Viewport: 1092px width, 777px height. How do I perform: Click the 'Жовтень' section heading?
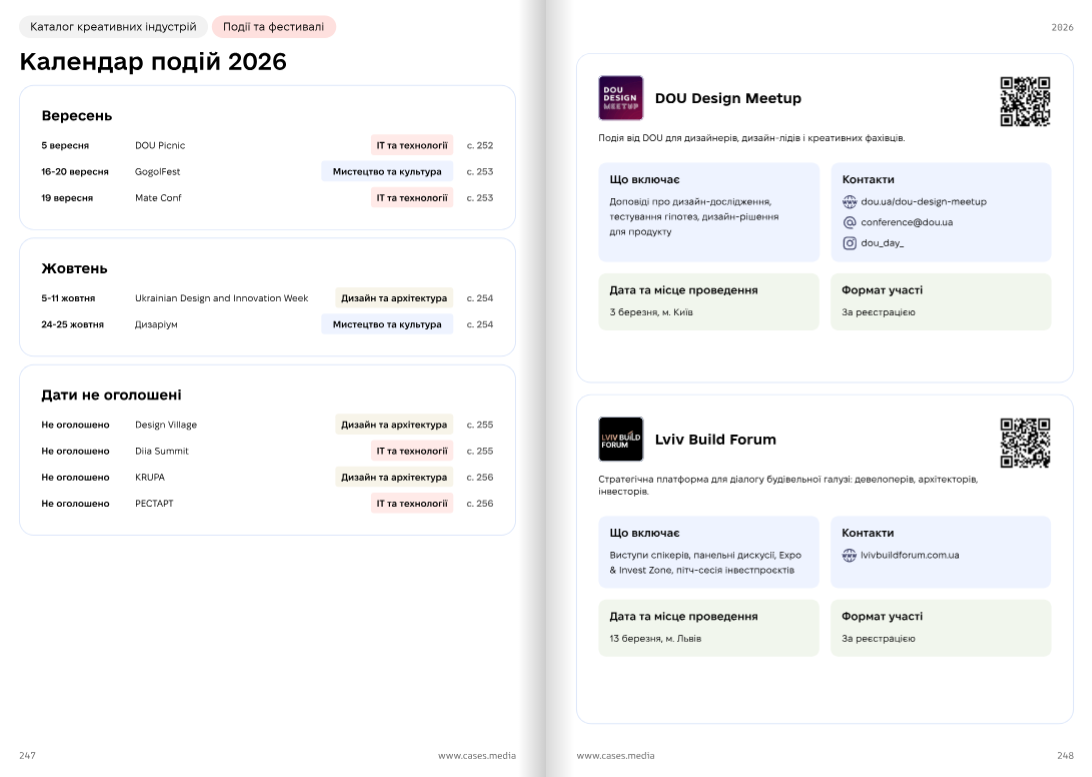75,269
